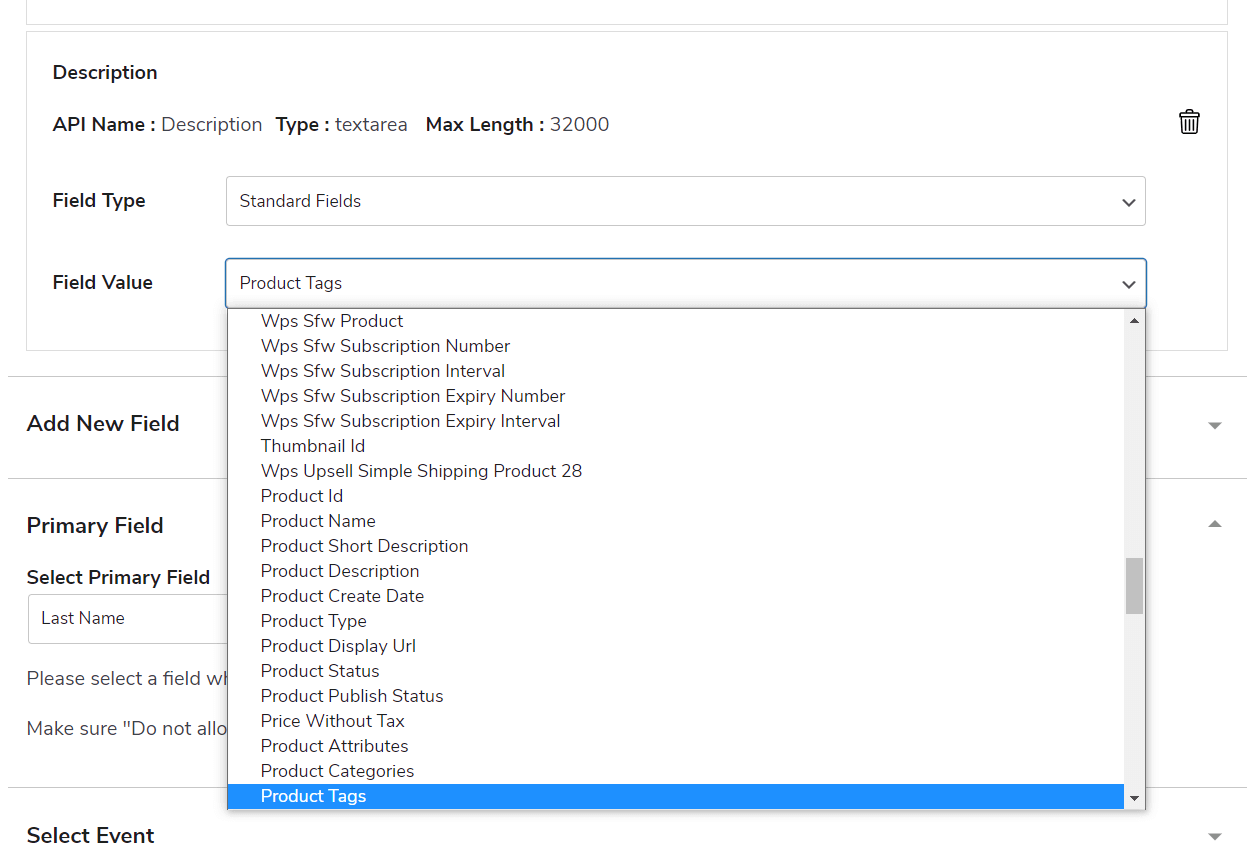Select Wps Sfw Subscription Number option
This screenshot has width=1256, height=860.
pos(385,346)
